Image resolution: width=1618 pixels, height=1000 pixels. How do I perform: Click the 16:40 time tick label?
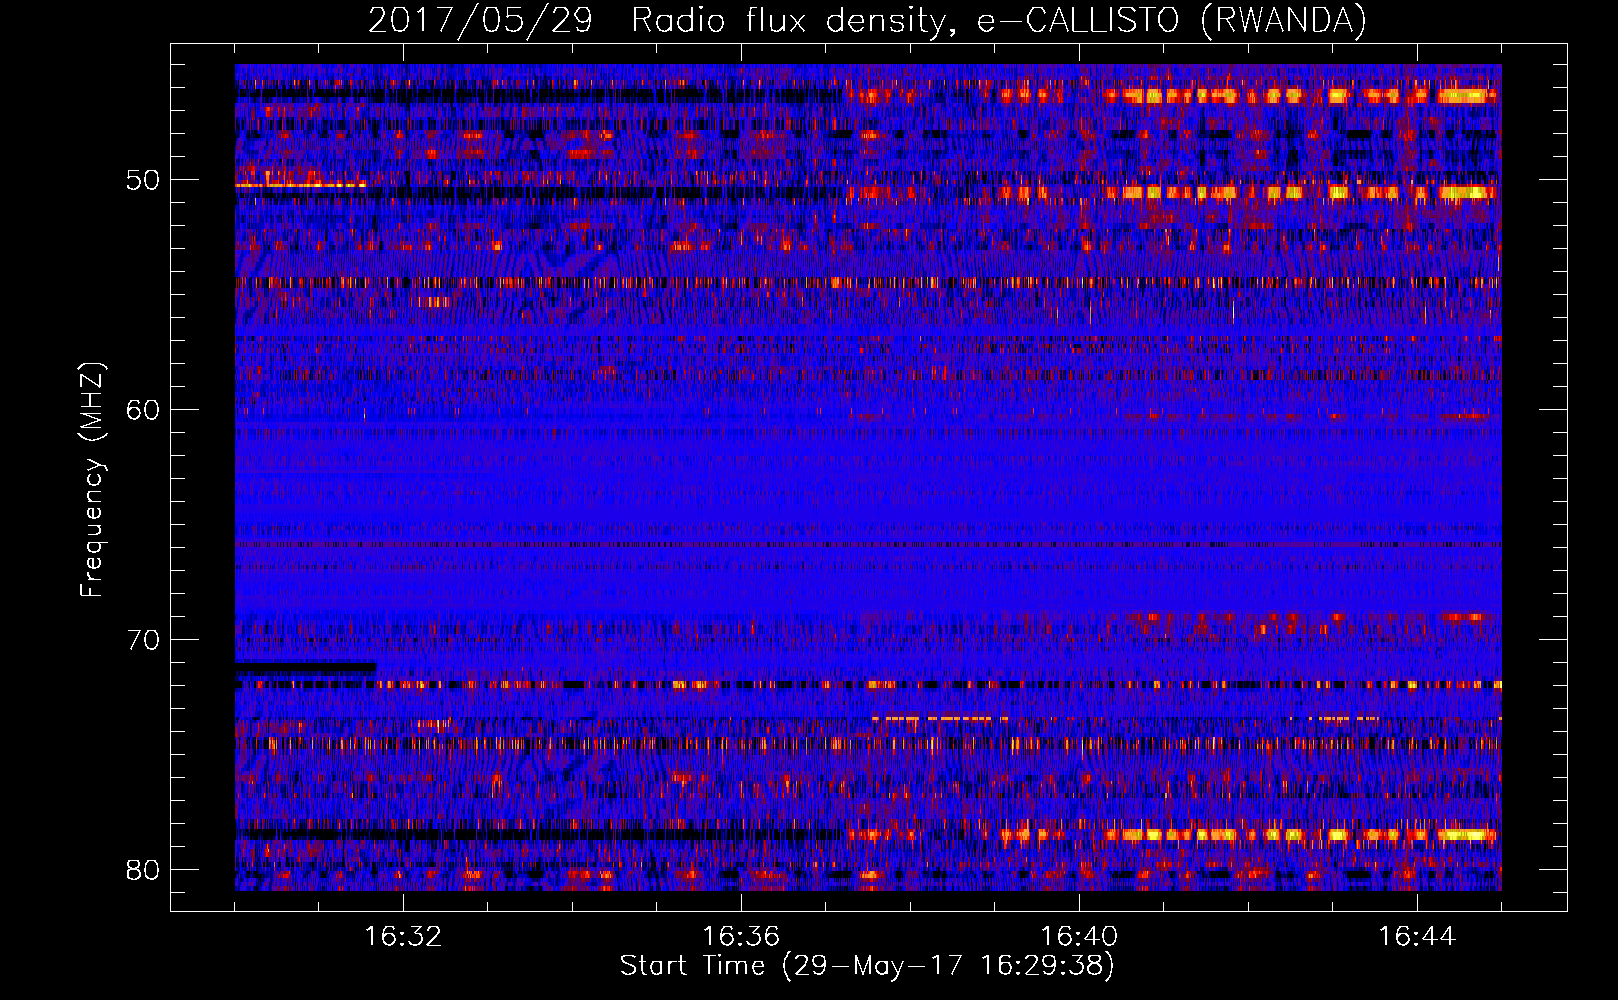pos(1079,937)
